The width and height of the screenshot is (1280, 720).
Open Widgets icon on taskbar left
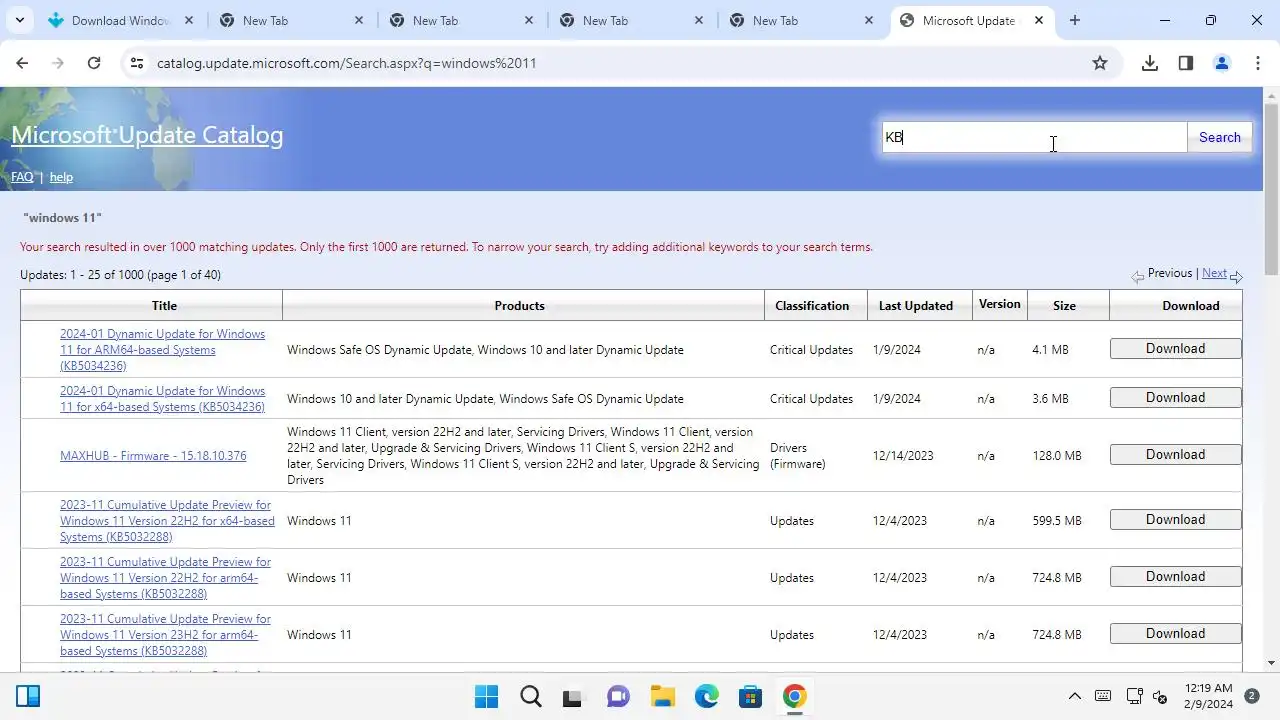coord(28,696)
